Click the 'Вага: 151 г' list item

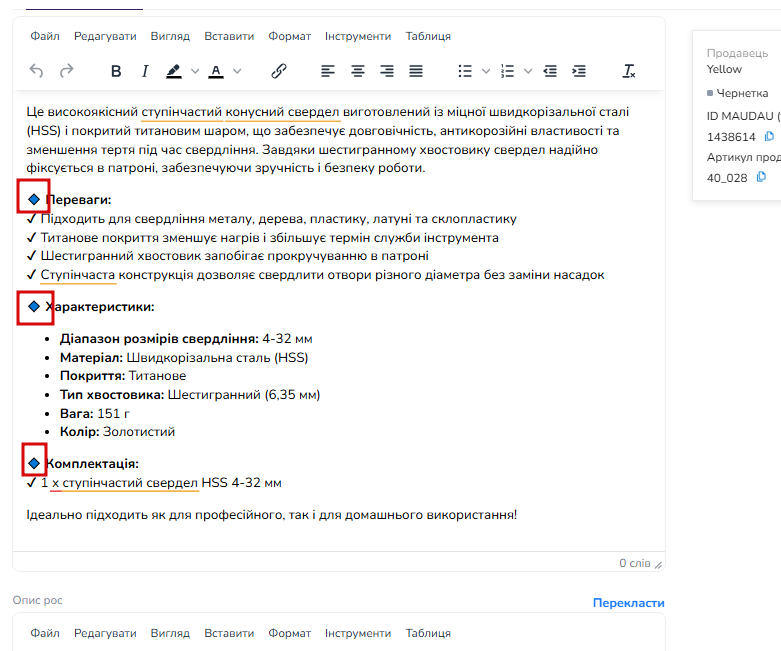click(x=95, y=413)
